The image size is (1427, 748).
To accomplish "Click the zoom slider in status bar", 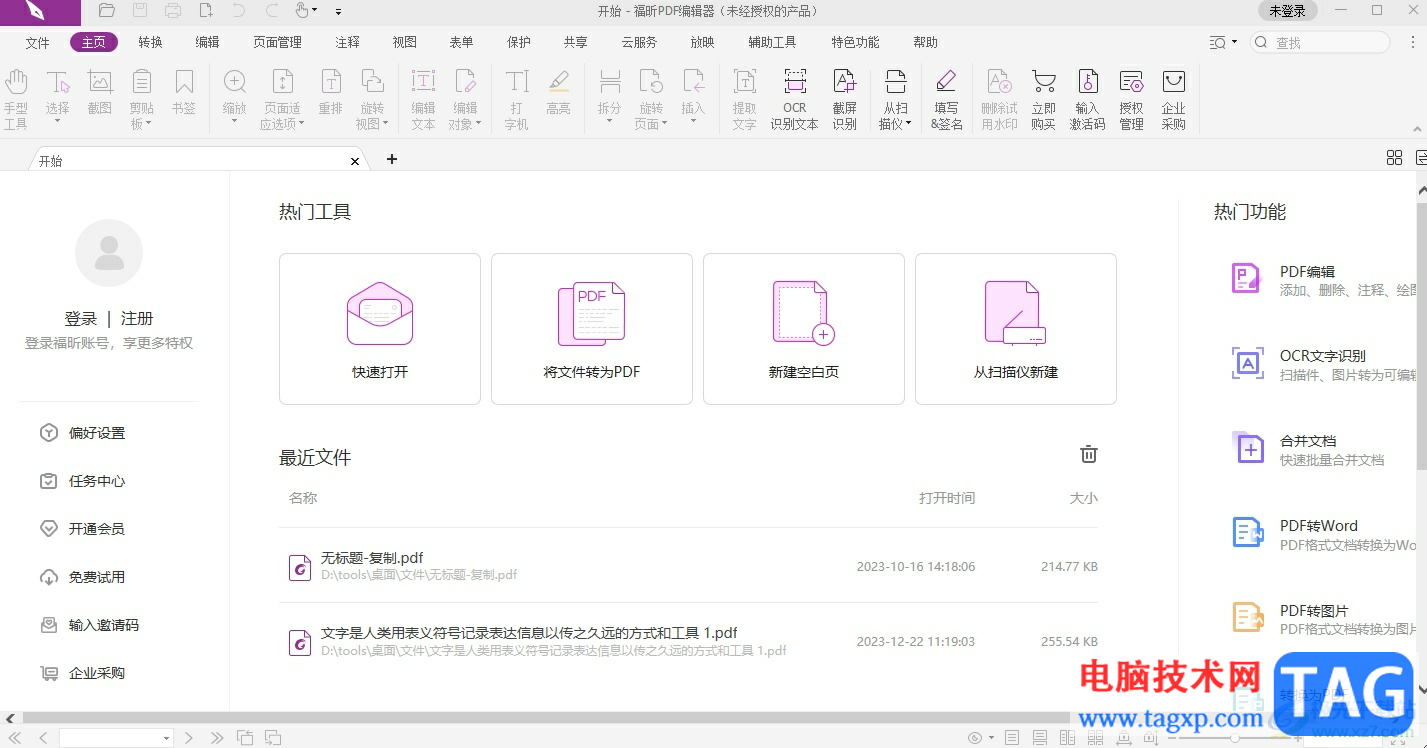I will point(1236,738).
